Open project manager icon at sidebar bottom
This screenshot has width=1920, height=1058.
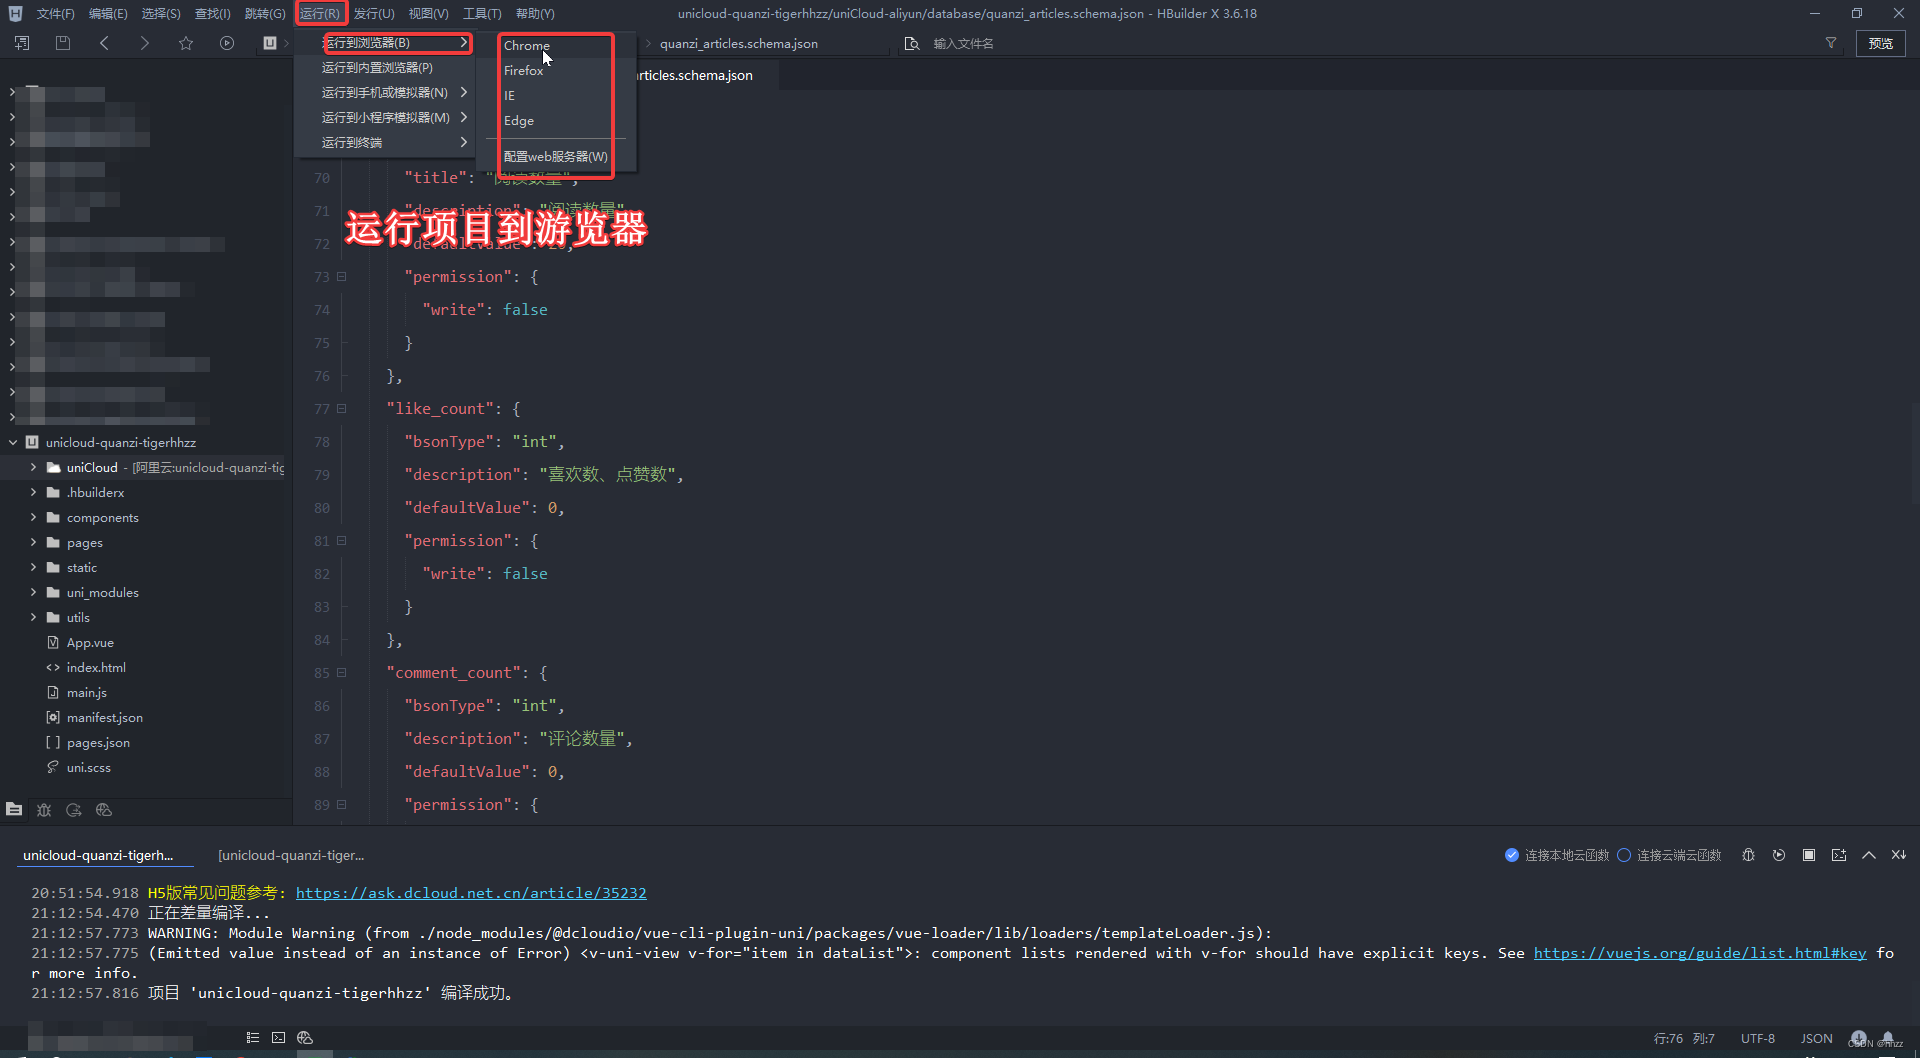[14, 809]
